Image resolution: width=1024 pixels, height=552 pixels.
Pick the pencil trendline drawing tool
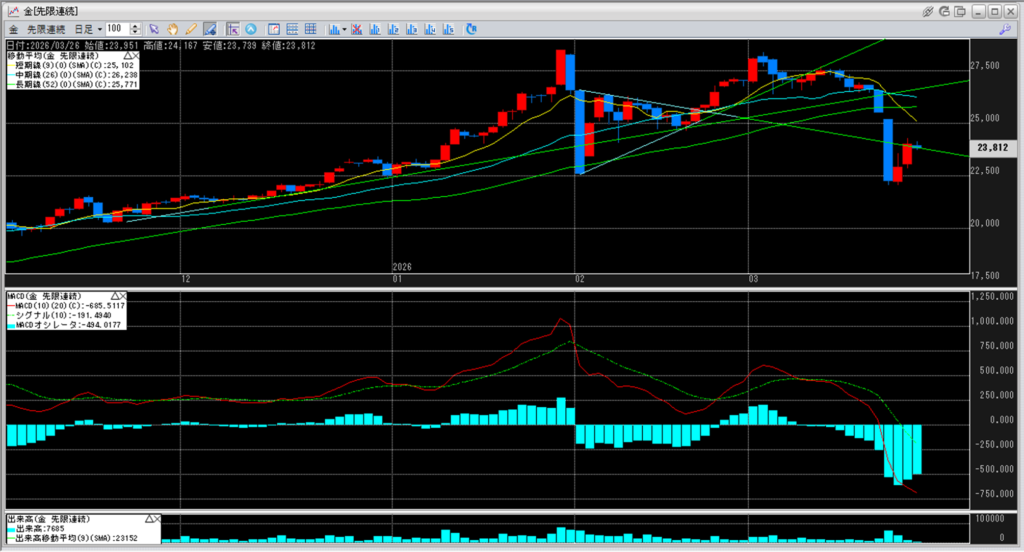coord(191,29)
